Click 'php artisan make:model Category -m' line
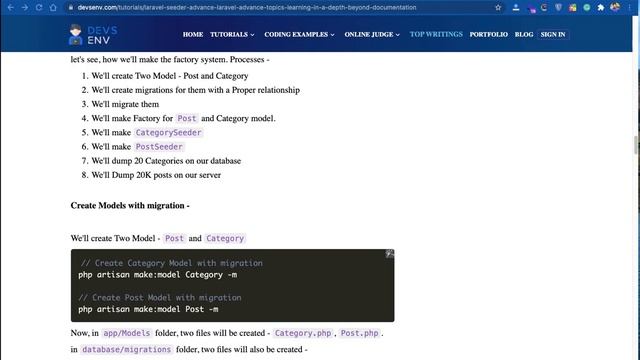This screenshot has height=360, width=640. coord(158,275)
